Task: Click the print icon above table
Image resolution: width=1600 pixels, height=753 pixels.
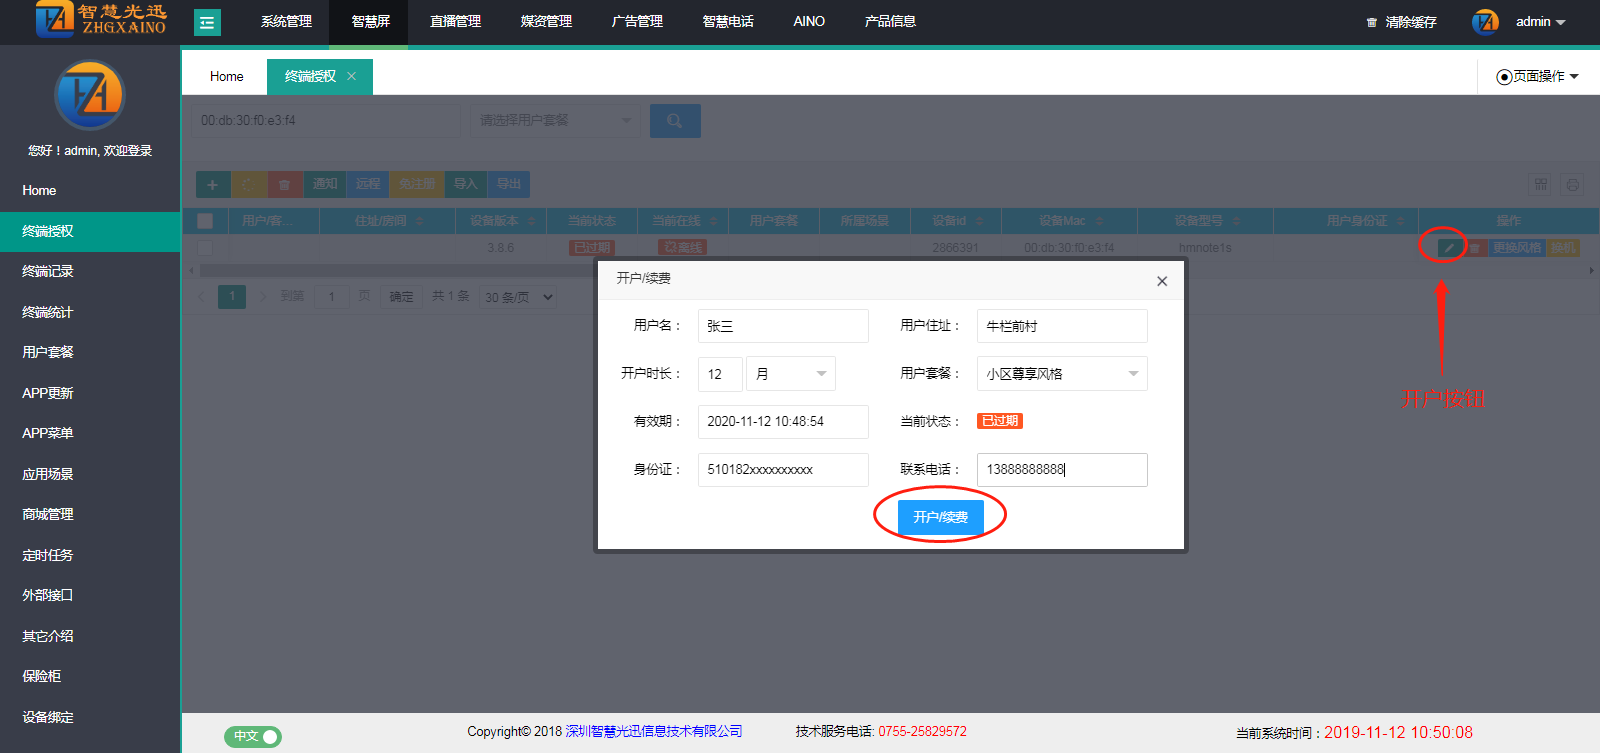Action: pos(1572,184)
